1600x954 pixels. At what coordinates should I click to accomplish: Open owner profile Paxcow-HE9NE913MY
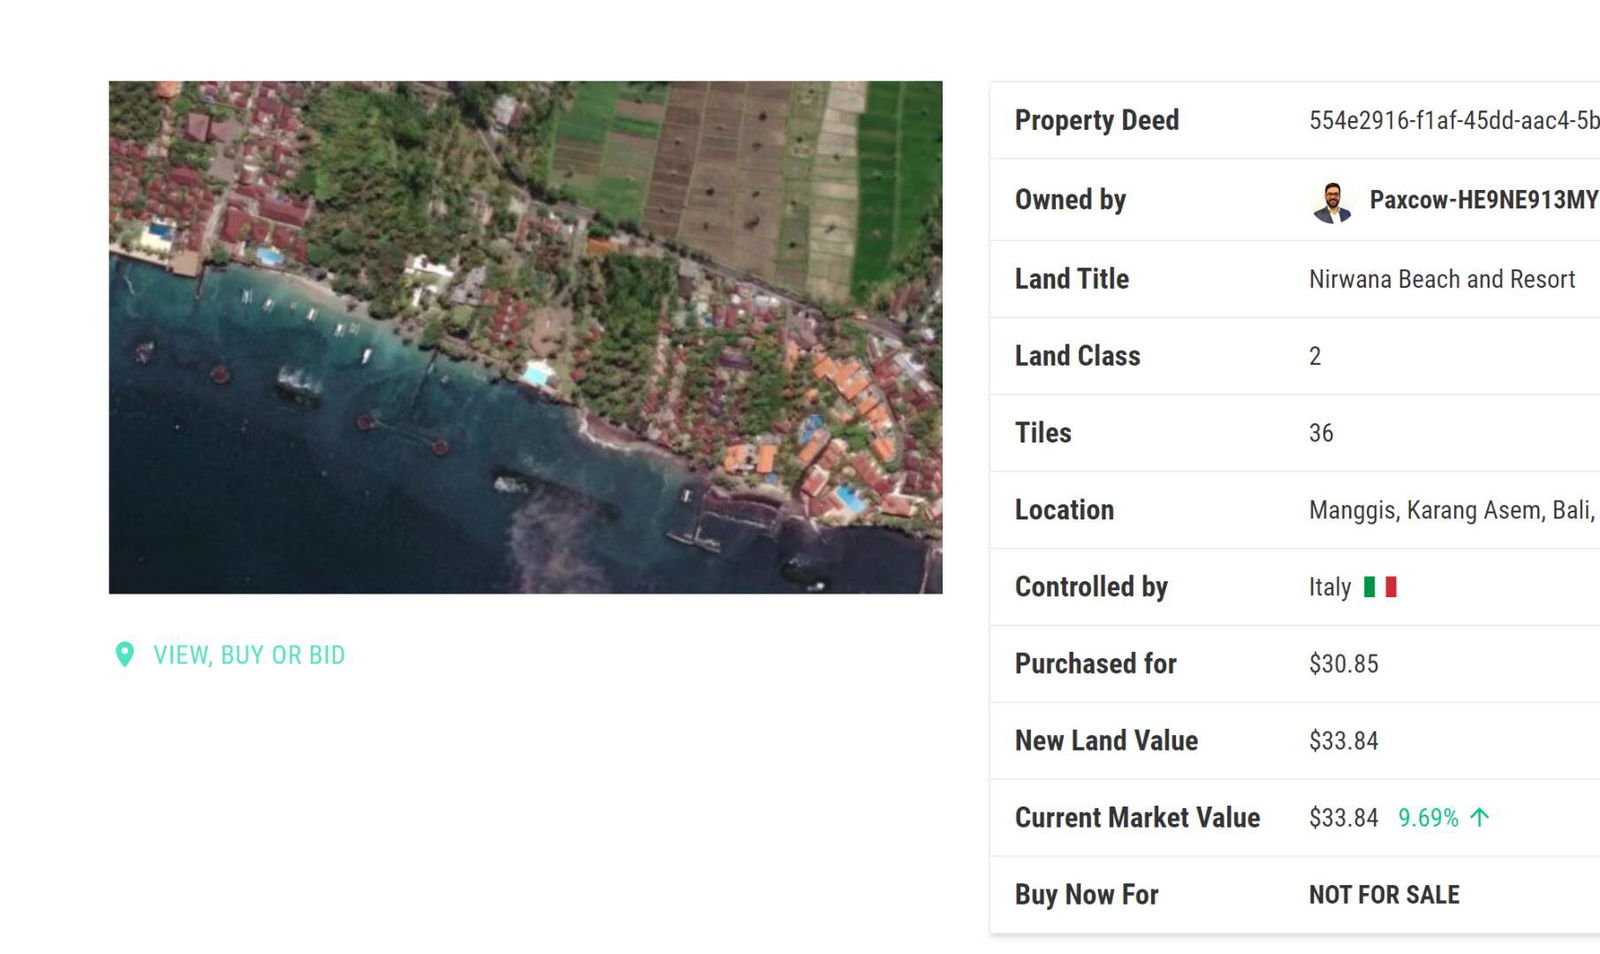(1484, 200)
